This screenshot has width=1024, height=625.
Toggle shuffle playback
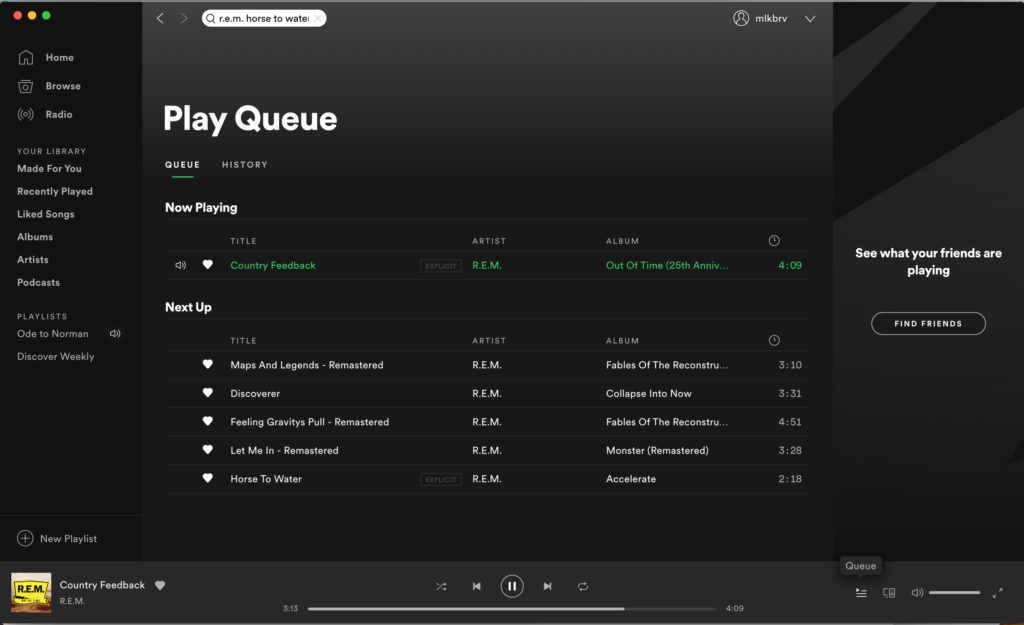tap(441, 586)
